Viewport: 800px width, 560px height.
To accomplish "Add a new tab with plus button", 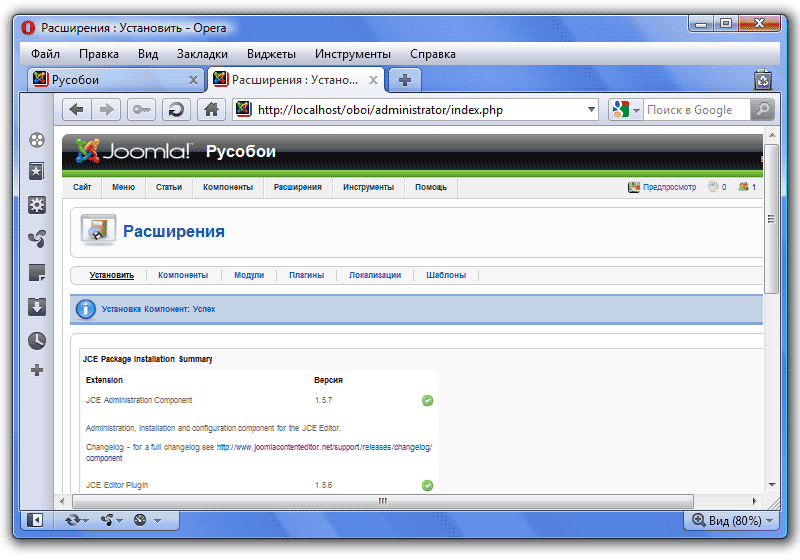I will tap(405, 80).
